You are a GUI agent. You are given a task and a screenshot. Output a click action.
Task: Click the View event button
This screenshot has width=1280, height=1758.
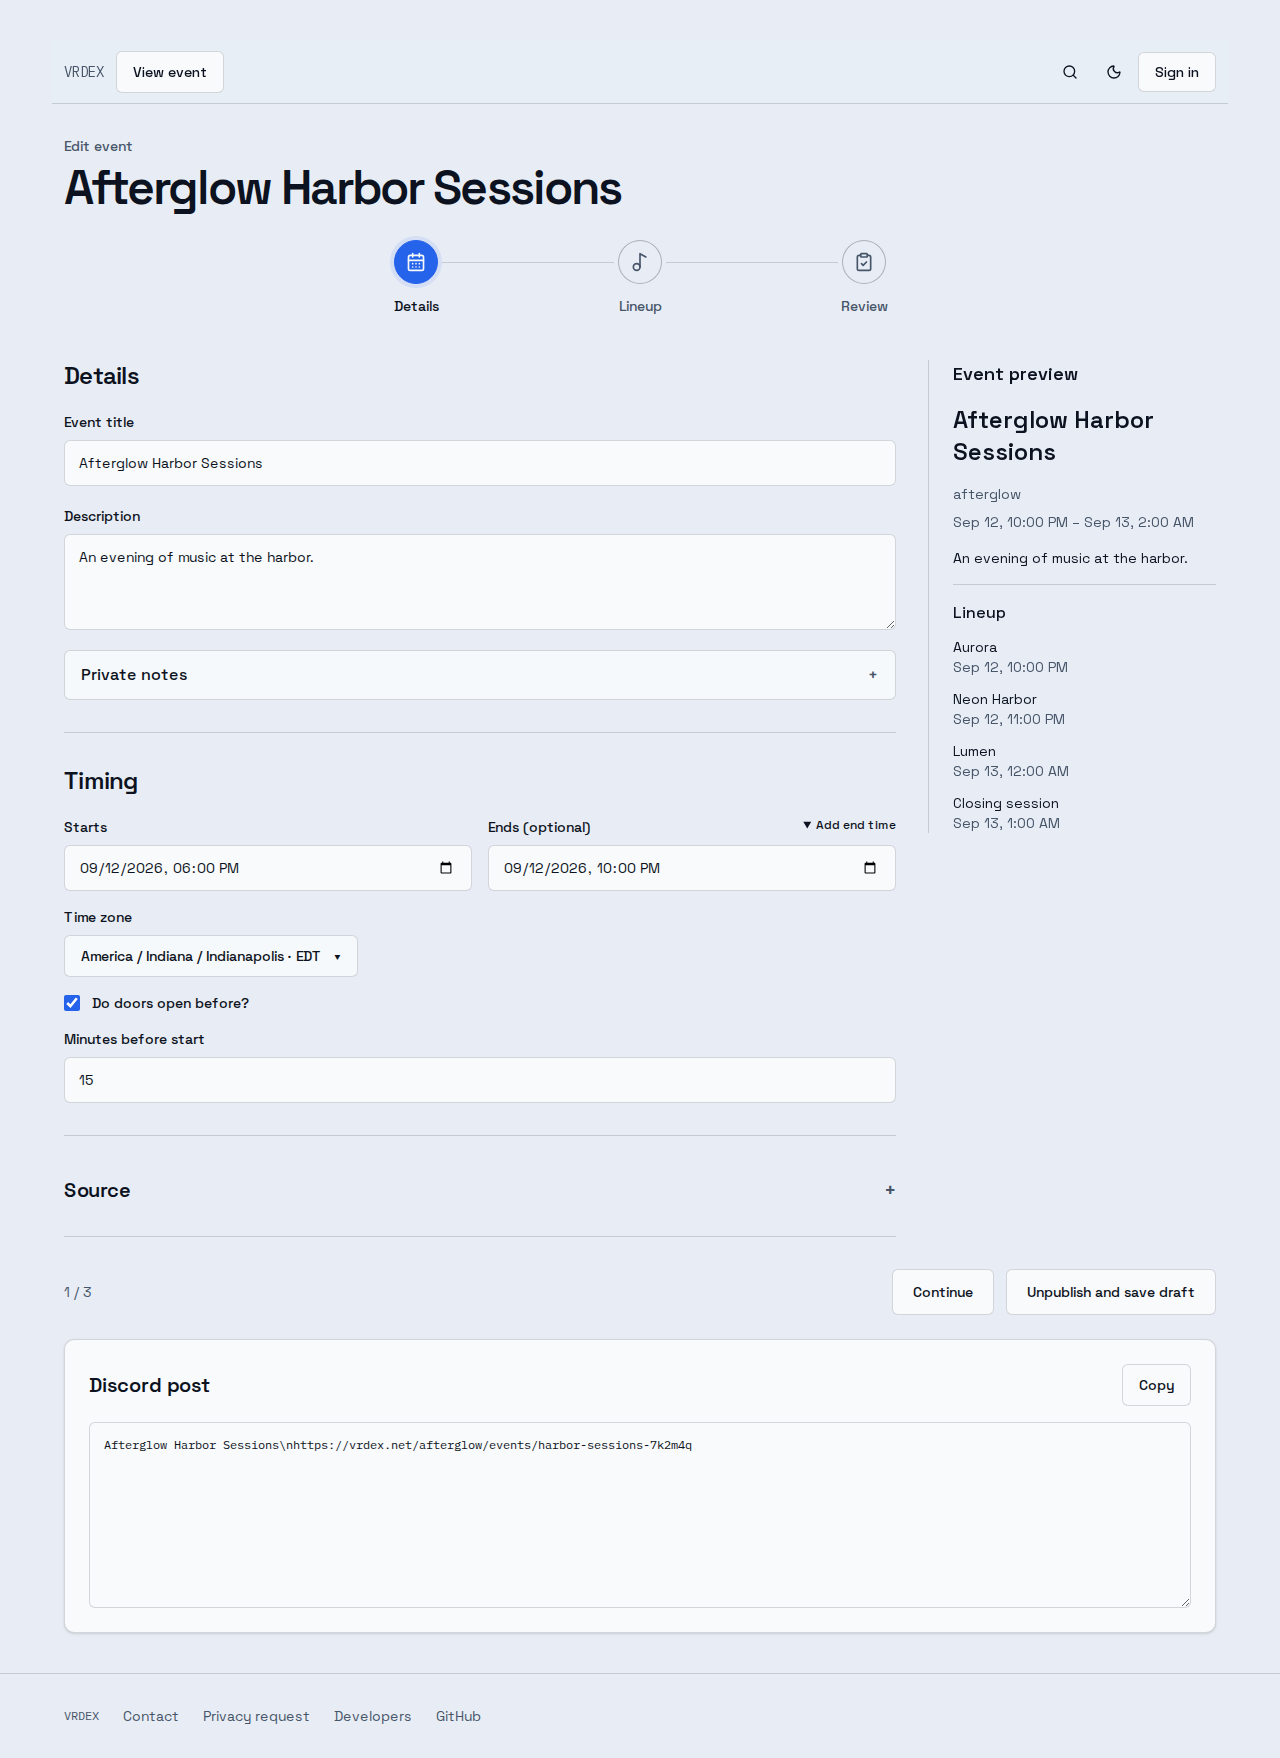pos(170,72)
